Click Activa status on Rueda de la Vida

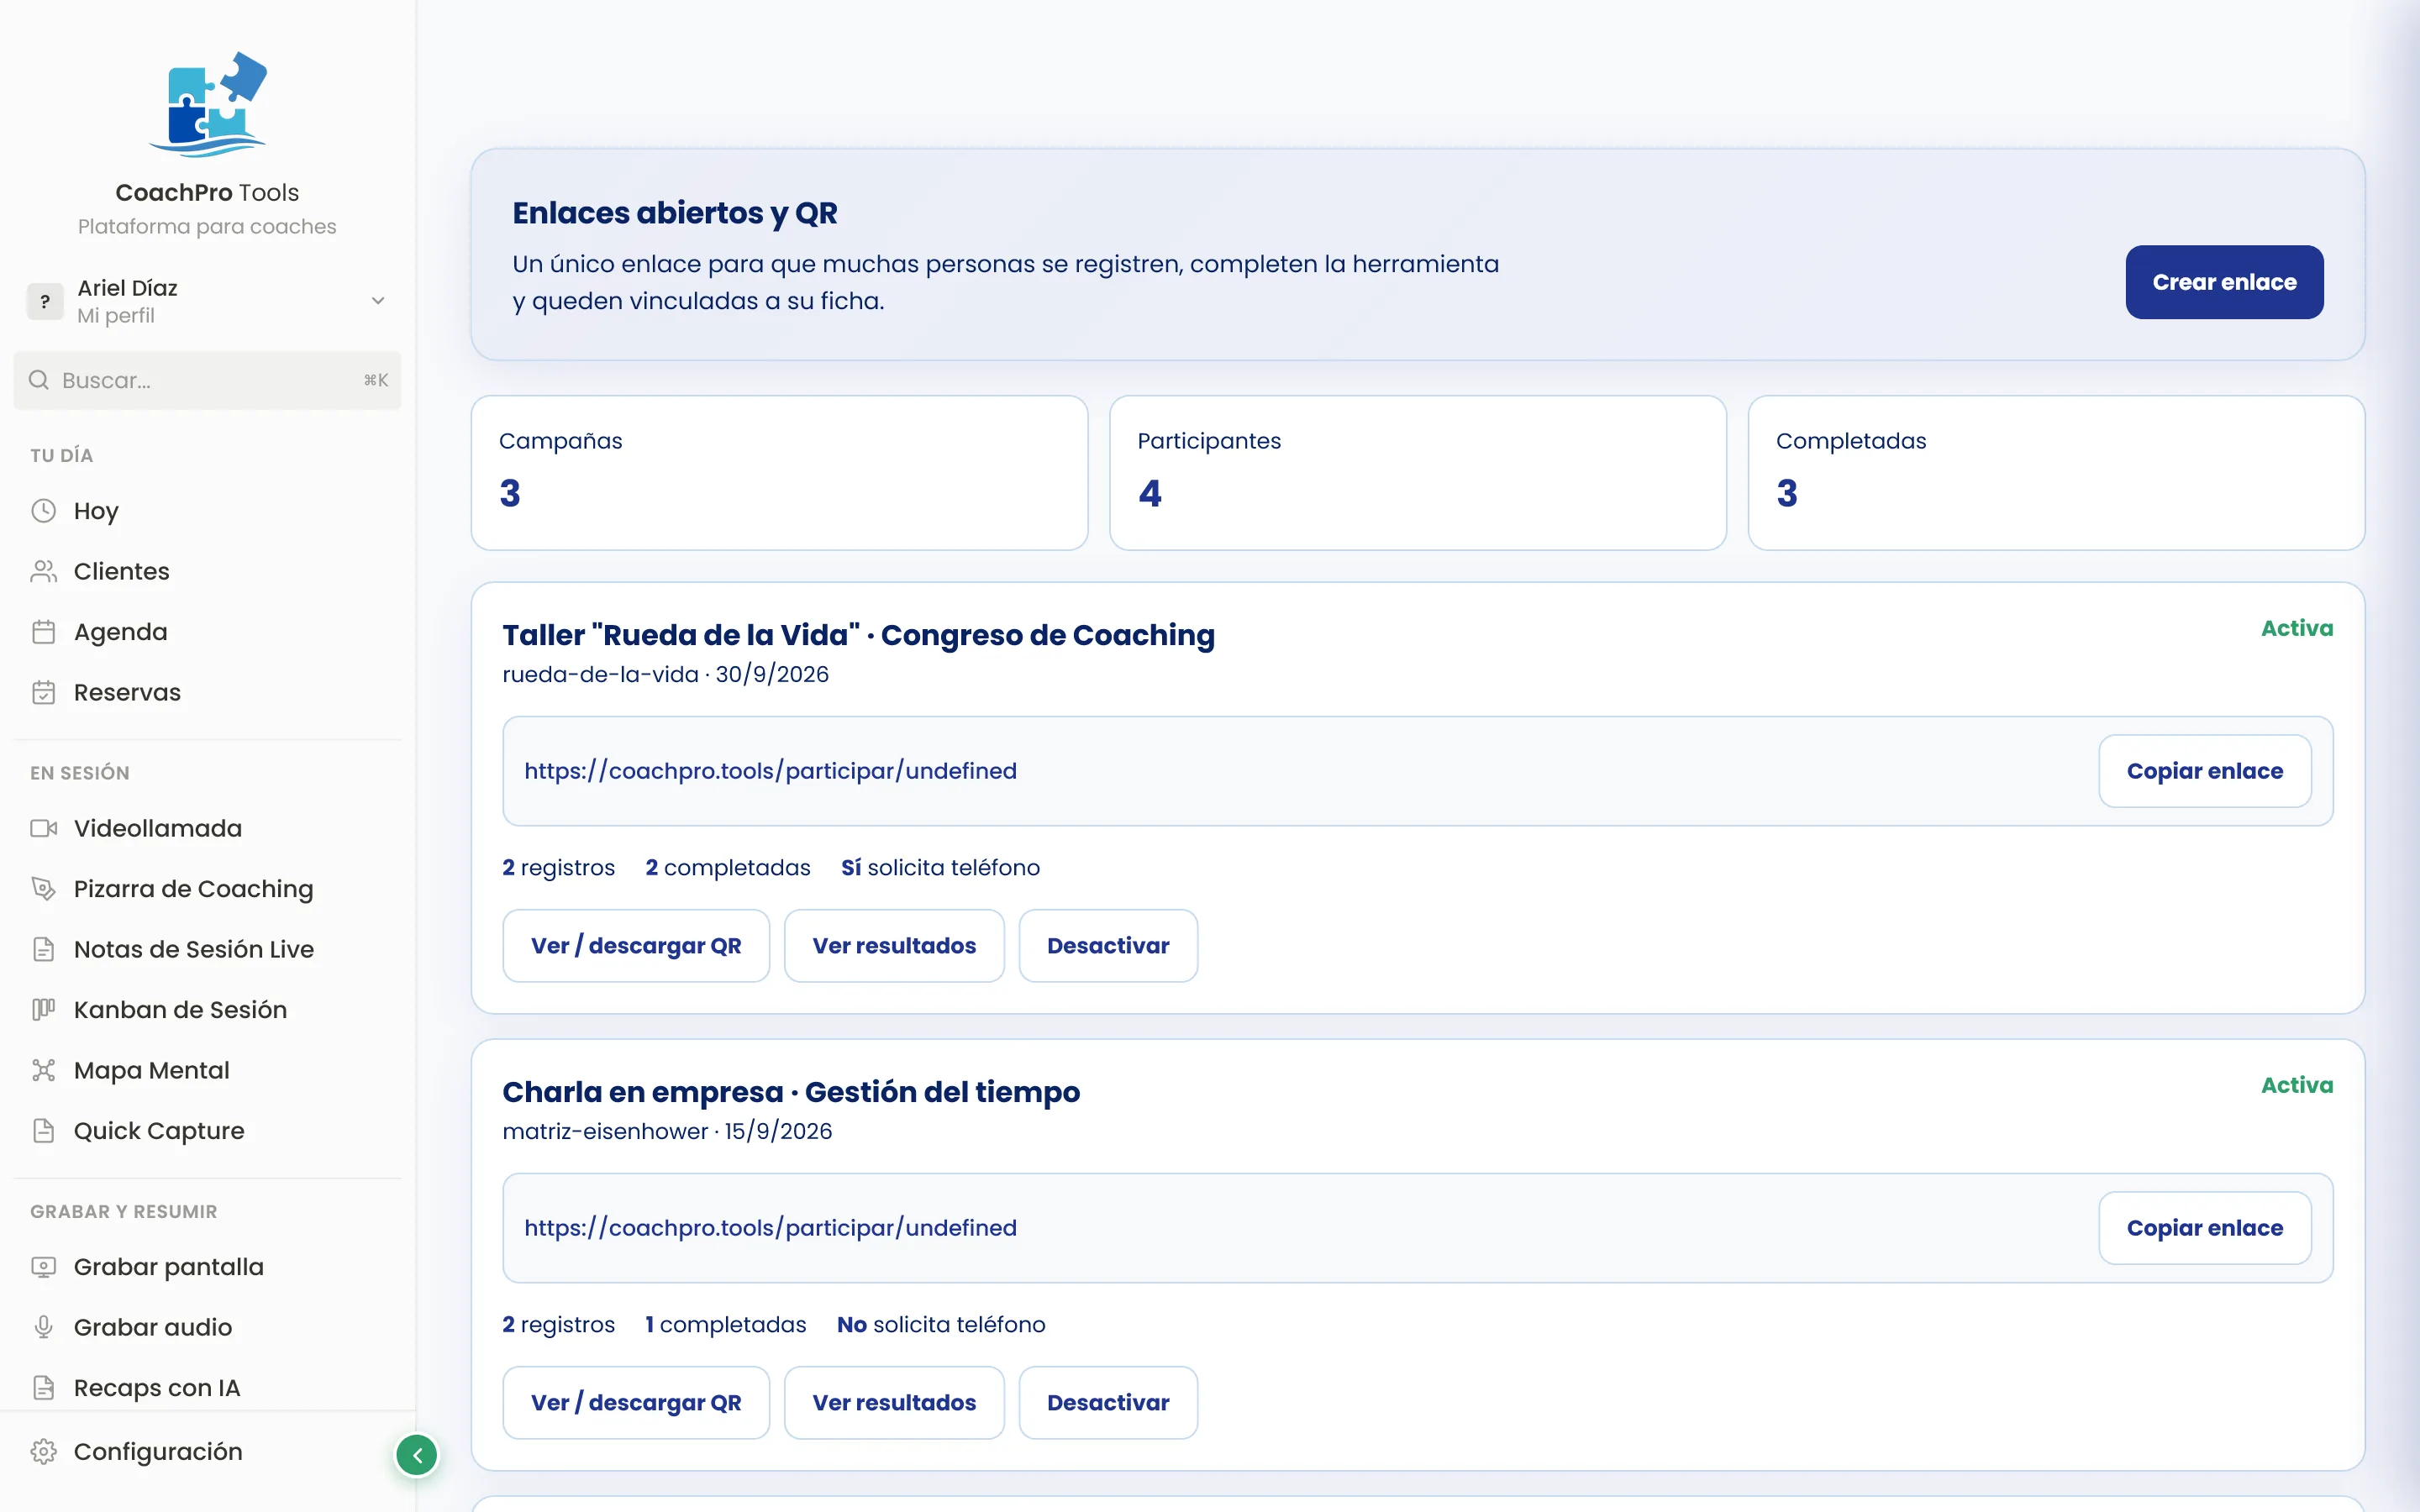pos(2297,628)
